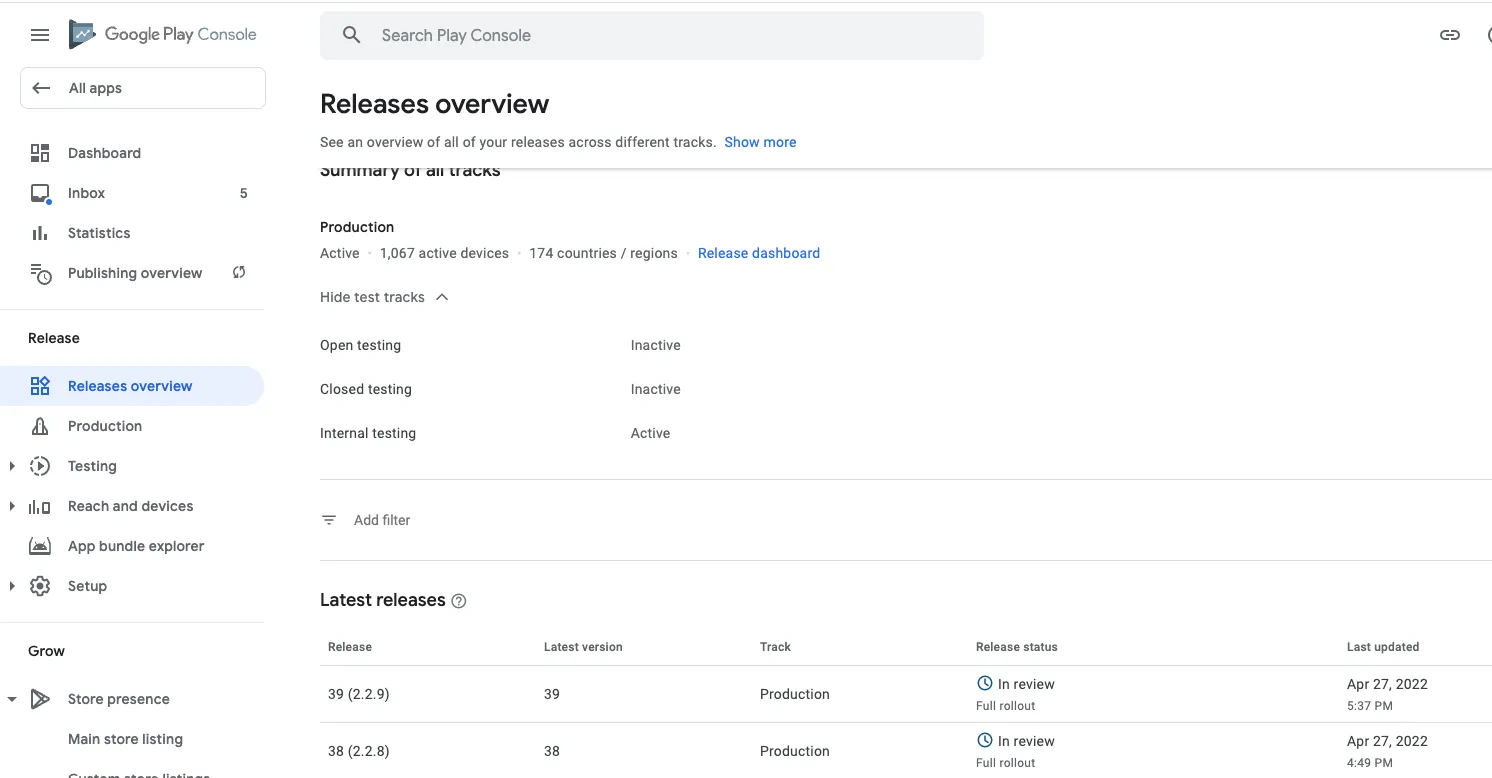Image resolution: width=1492 pixels, height=778 pixels.
Task: Expand the Setup menu section
Action: click(x=12, y=586)
